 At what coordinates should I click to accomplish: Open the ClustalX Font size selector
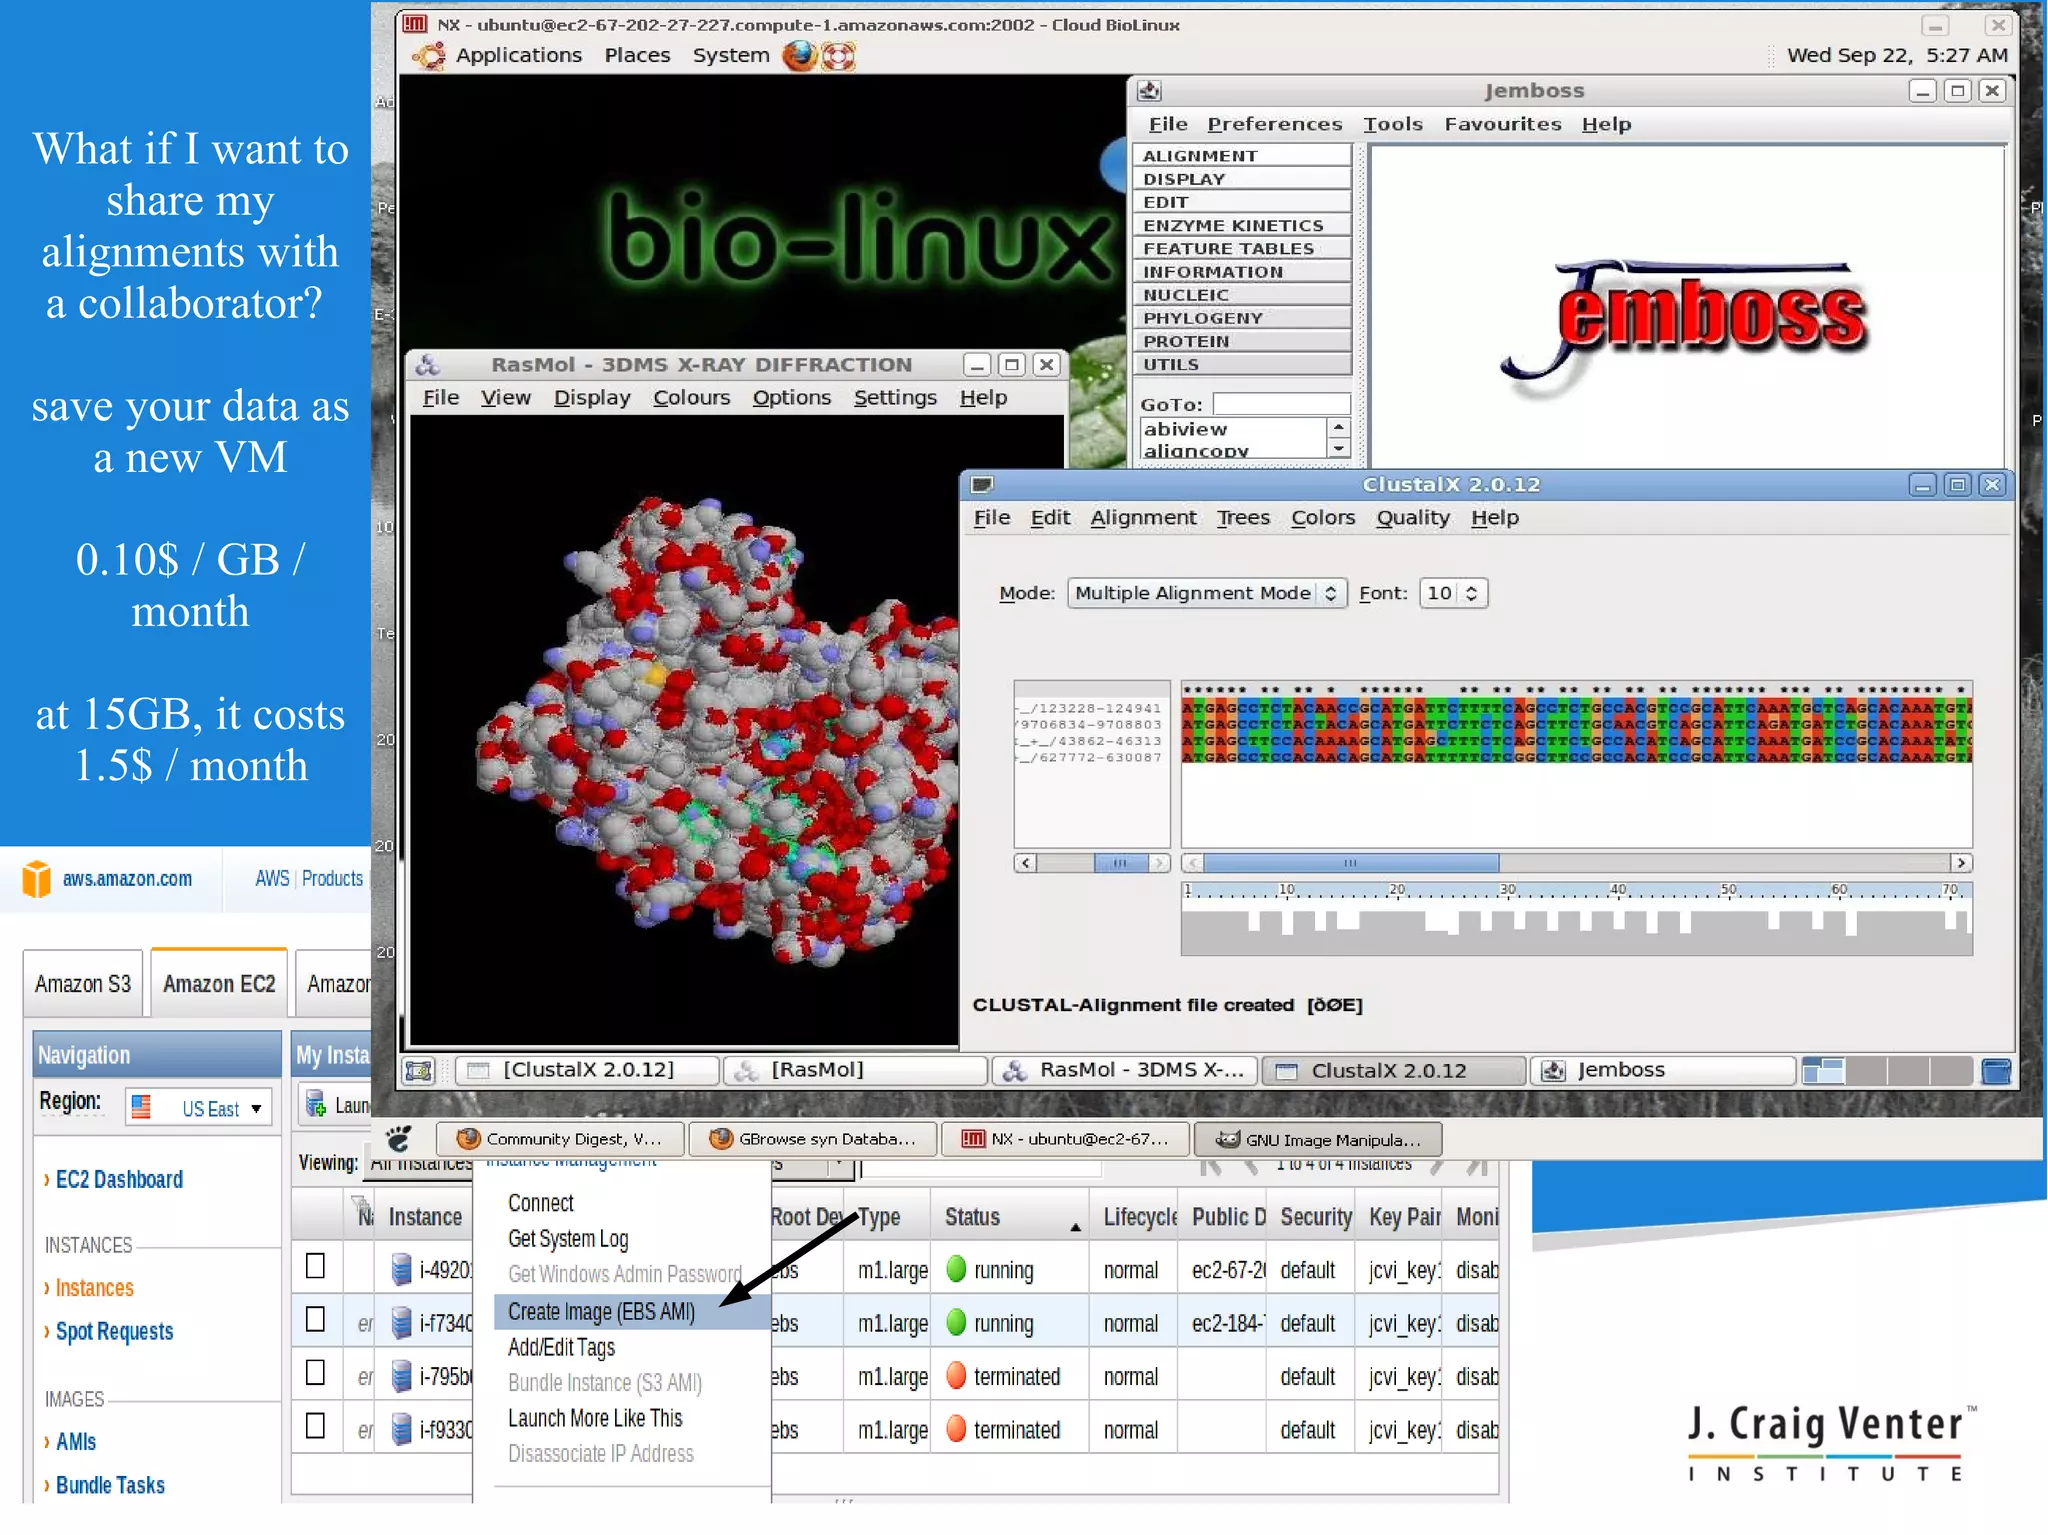(x=1453, y=593)
